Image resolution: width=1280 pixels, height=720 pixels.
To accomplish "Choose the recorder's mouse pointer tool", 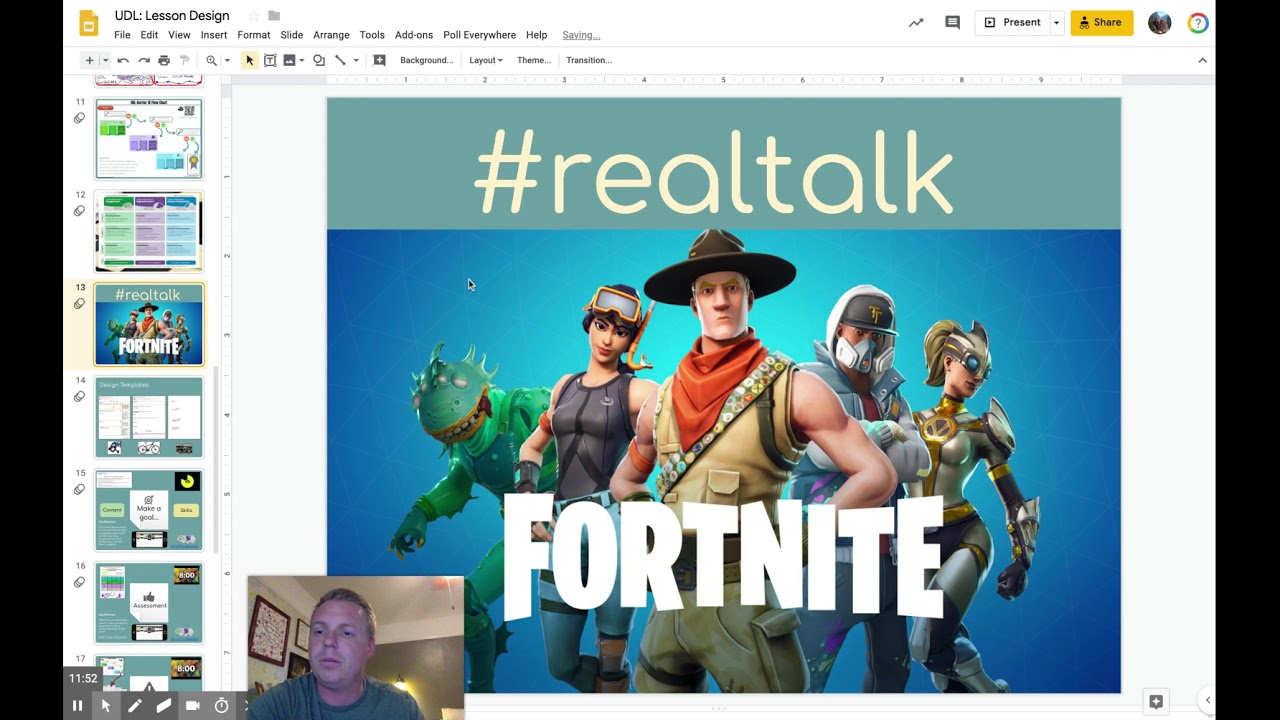I will (106, 706).
